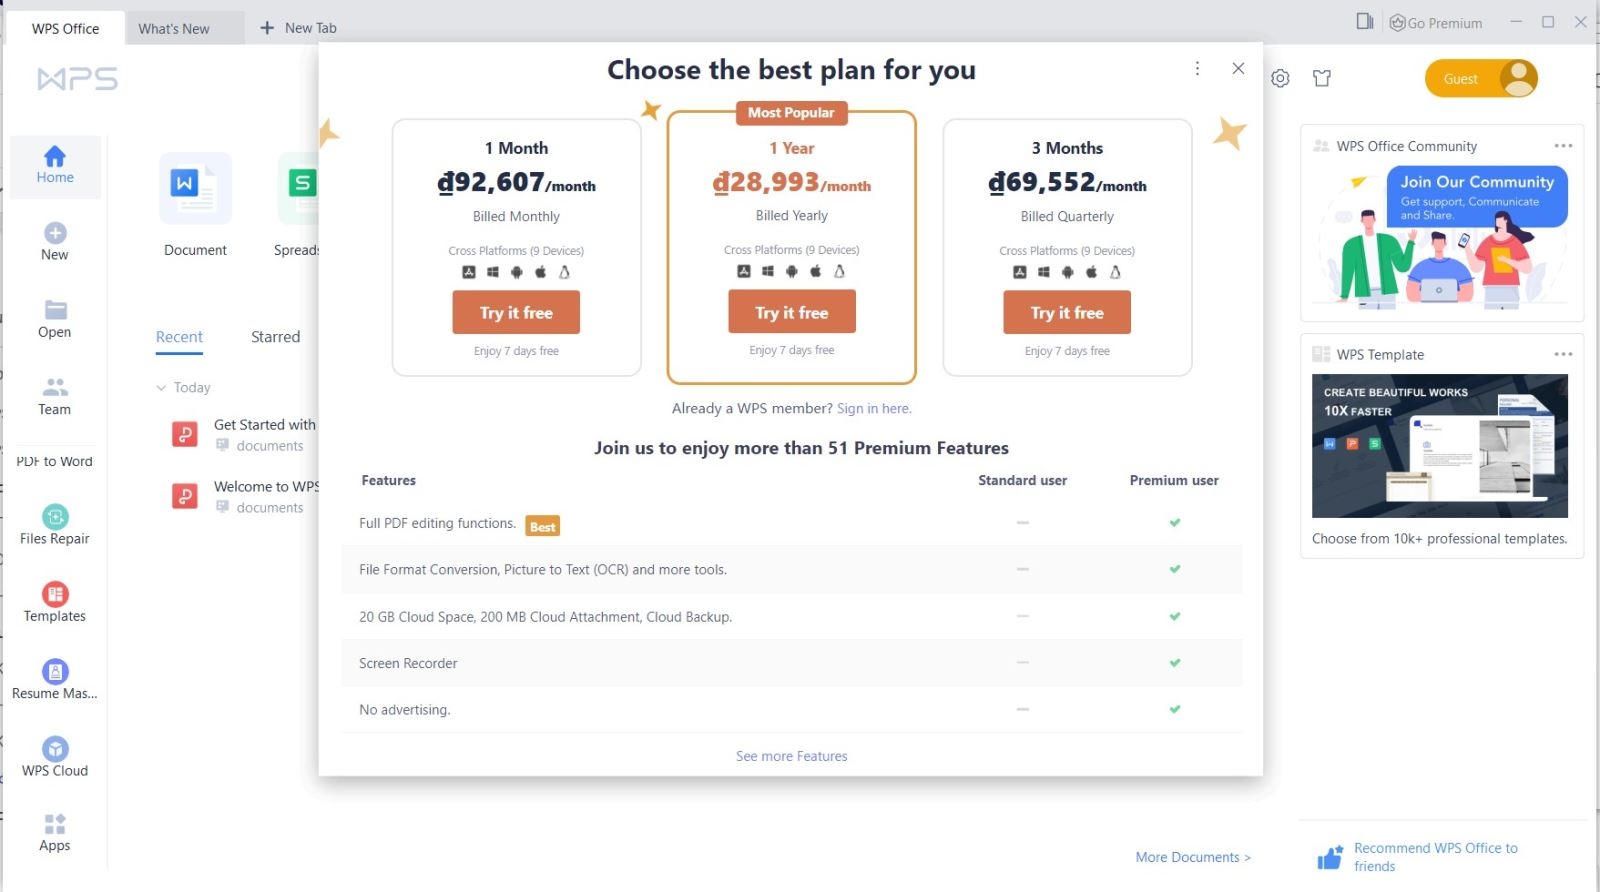1600x892 pixels.
Task: Click Sign in here link
Action: tap(874, 408)
